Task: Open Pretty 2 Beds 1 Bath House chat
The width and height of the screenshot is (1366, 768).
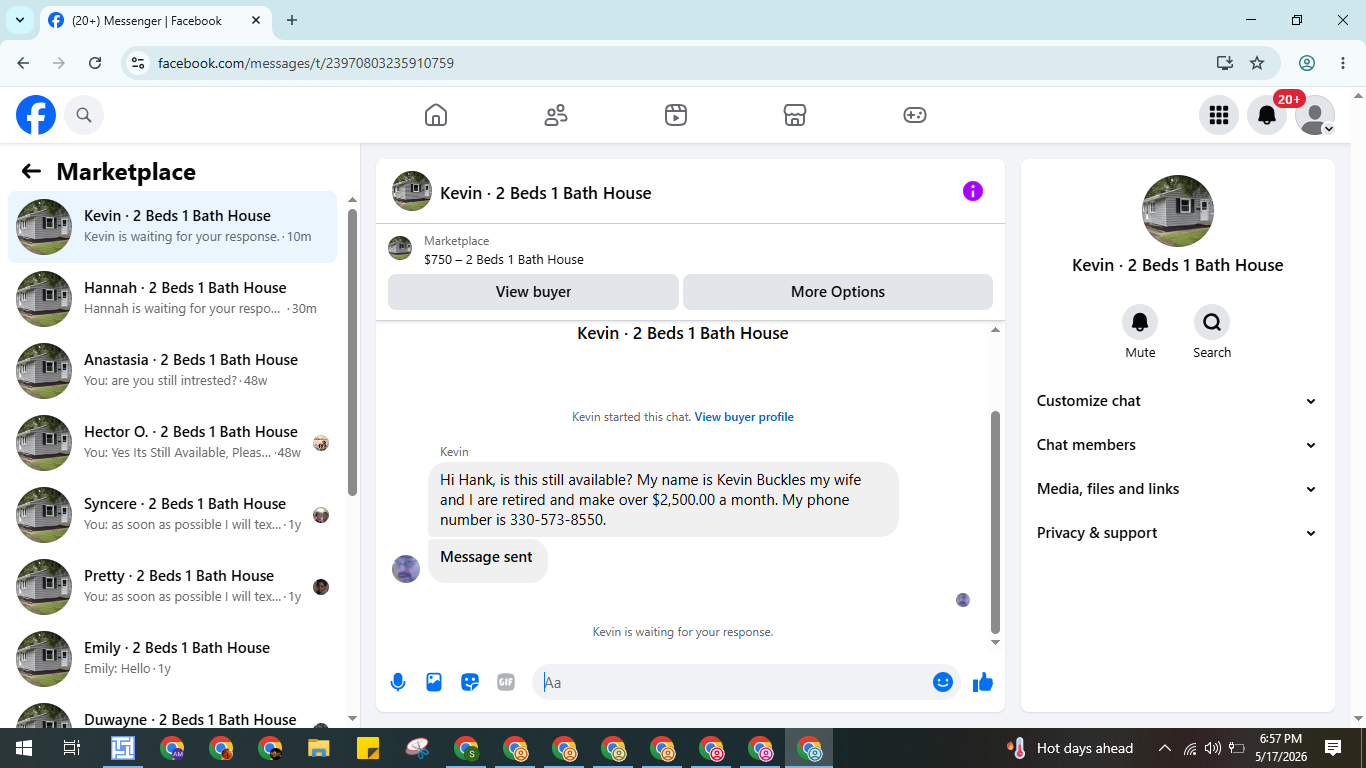Action: 173,587
